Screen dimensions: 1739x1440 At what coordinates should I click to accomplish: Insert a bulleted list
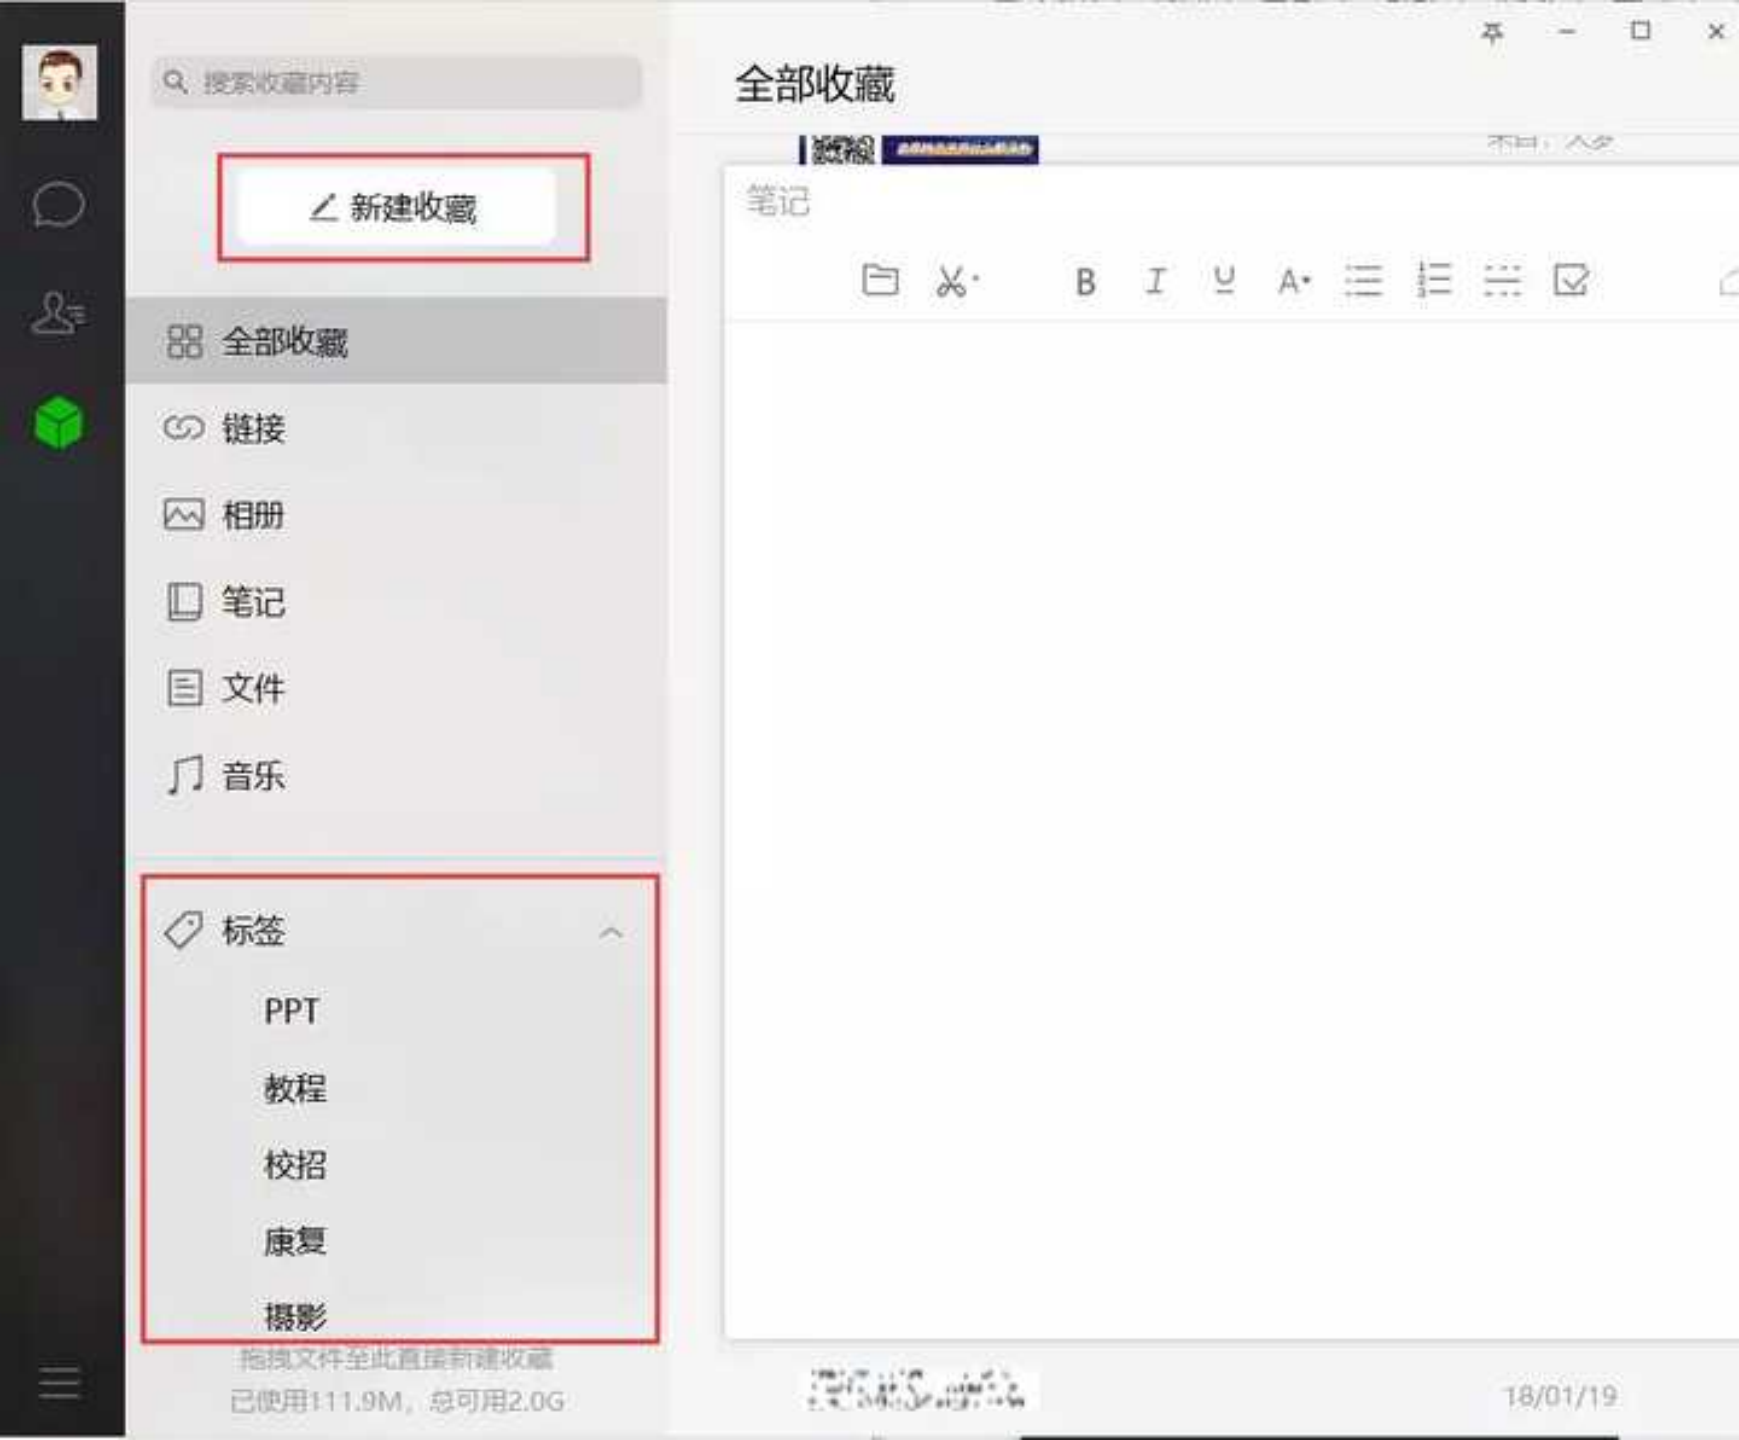pyautogui.click(x=1363, y=281)
